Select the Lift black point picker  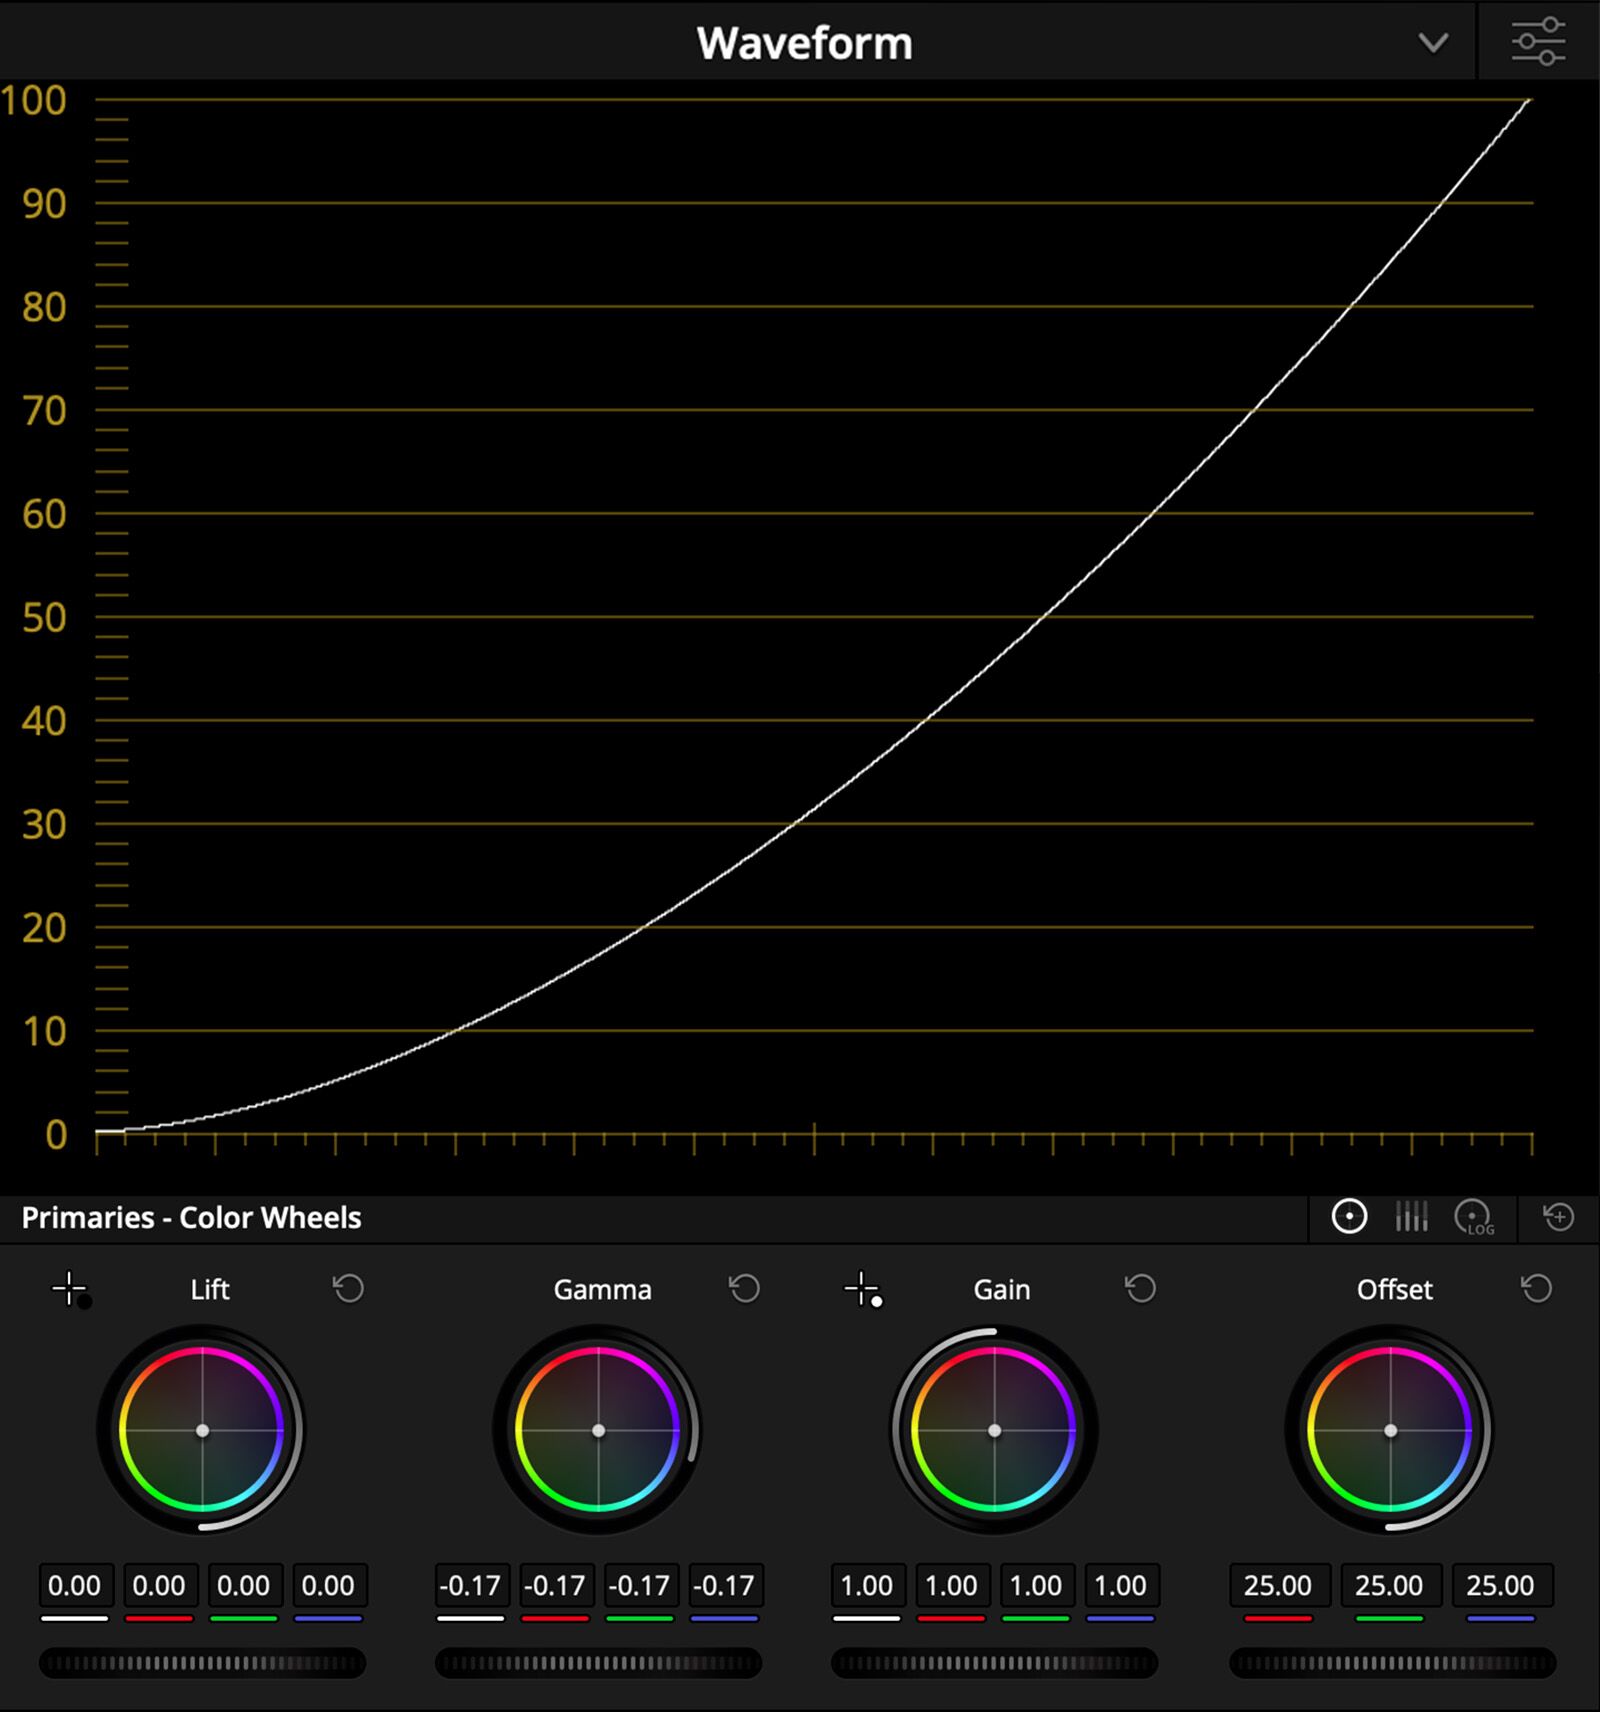click(x=70, y=1289)
